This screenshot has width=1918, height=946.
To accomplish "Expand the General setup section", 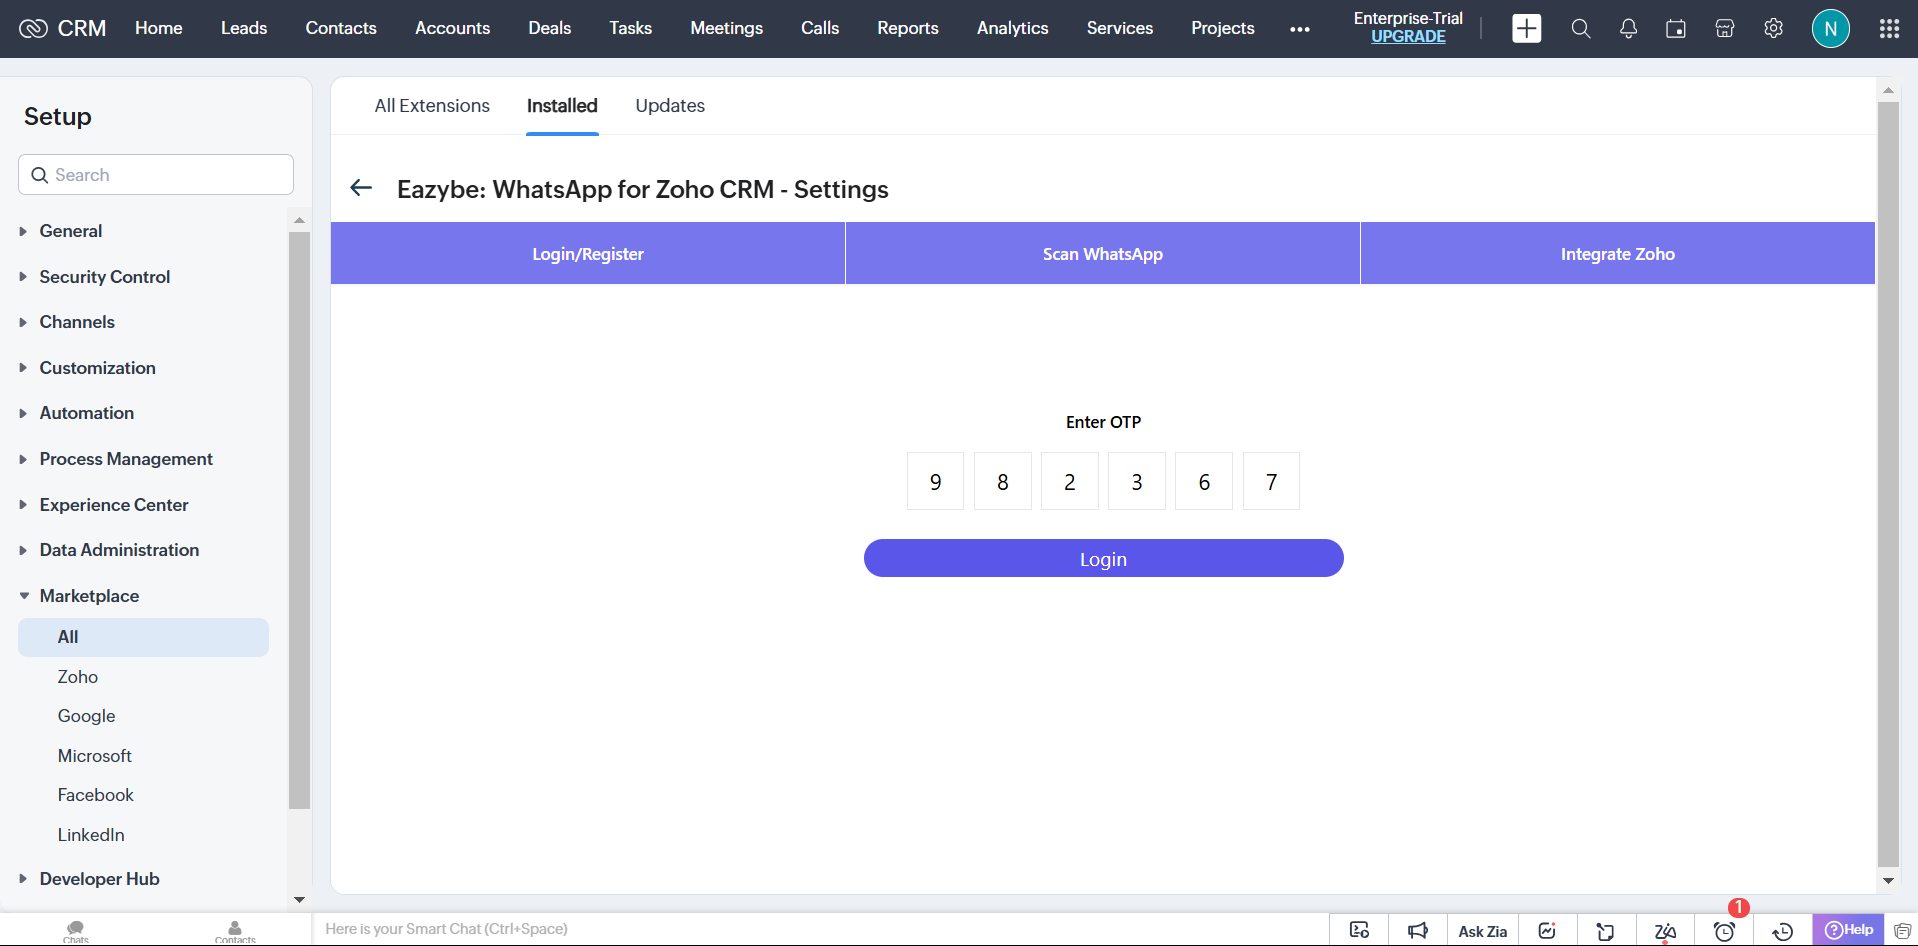I will coord(22,231).
